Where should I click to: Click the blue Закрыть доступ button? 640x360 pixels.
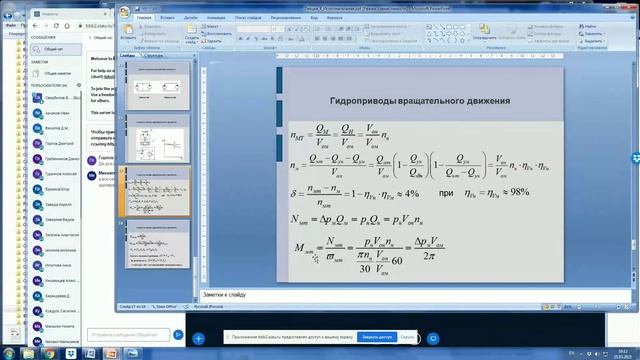coord(377,337)
